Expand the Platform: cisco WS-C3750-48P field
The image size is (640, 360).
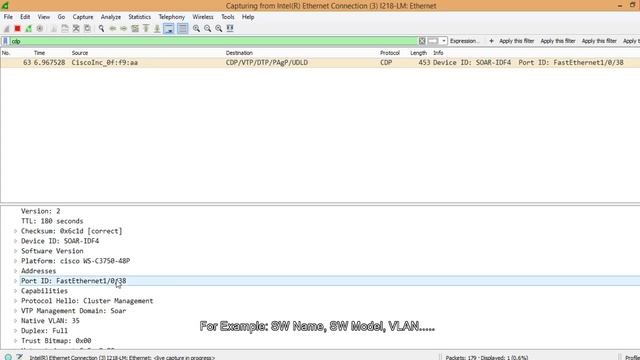tap(16, 261)
